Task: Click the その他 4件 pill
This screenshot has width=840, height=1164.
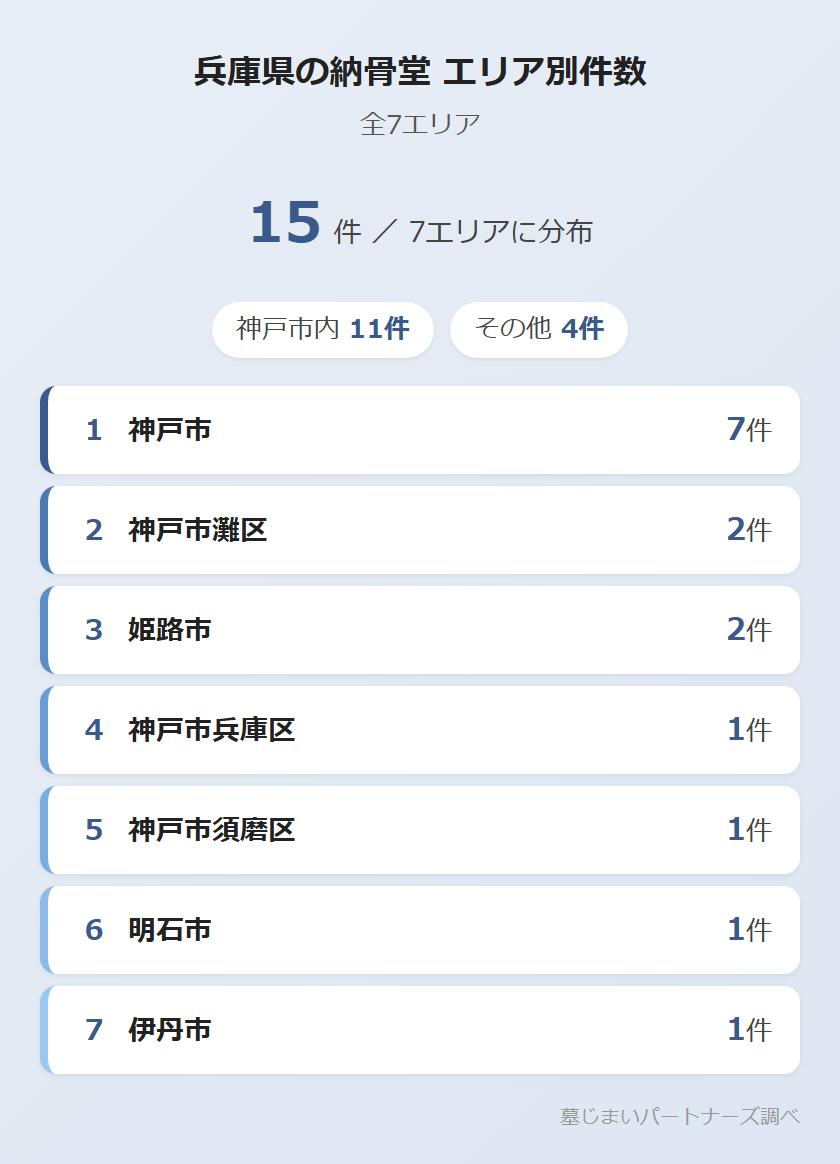Action: pyautogui.click(x=538, y=329)
